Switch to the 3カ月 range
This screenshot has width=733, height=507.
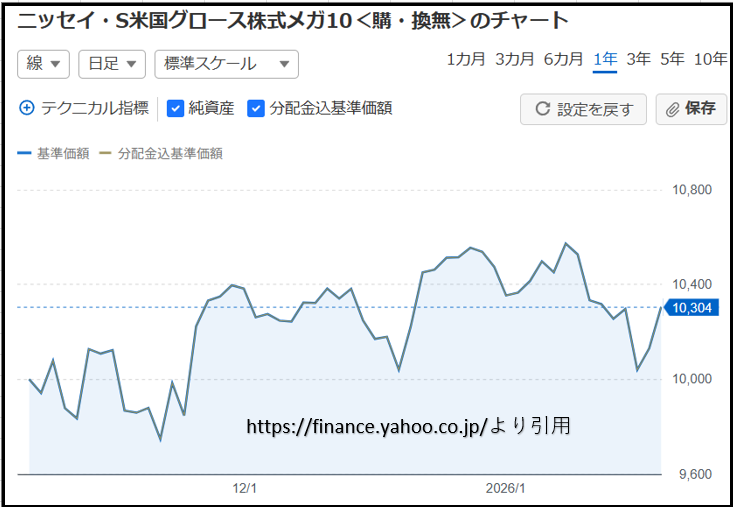tap(514, 59)
